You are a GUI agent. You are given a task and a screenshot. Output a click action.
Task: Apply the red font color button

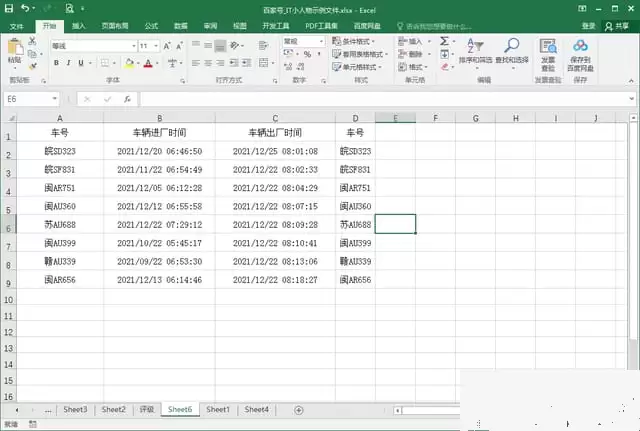[x=148, y=63]
